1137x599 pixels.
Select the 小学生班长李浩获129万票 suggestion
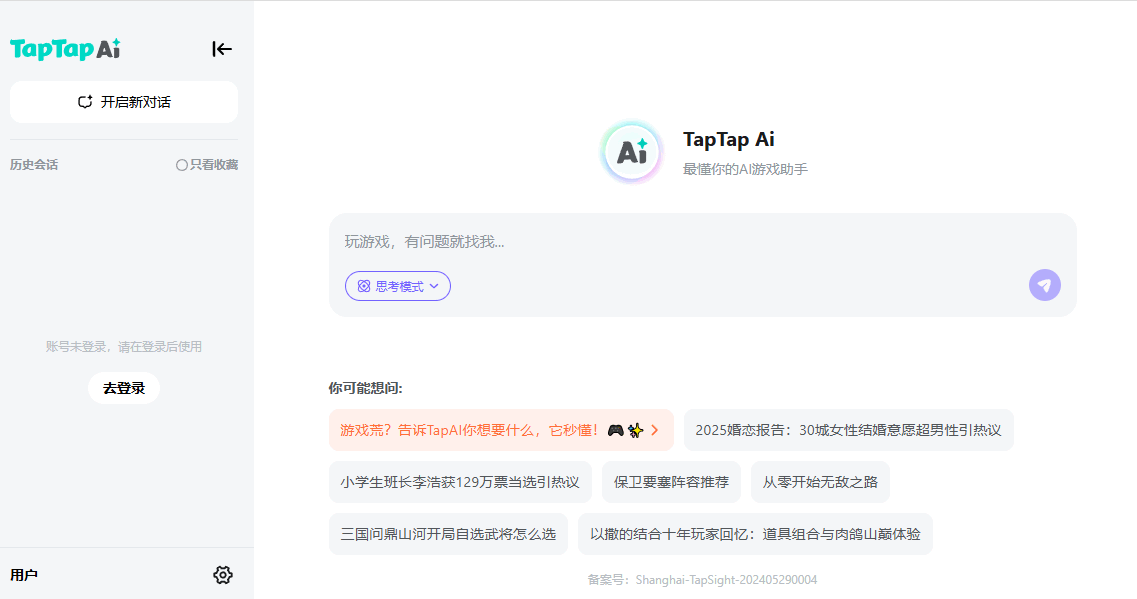460,482
